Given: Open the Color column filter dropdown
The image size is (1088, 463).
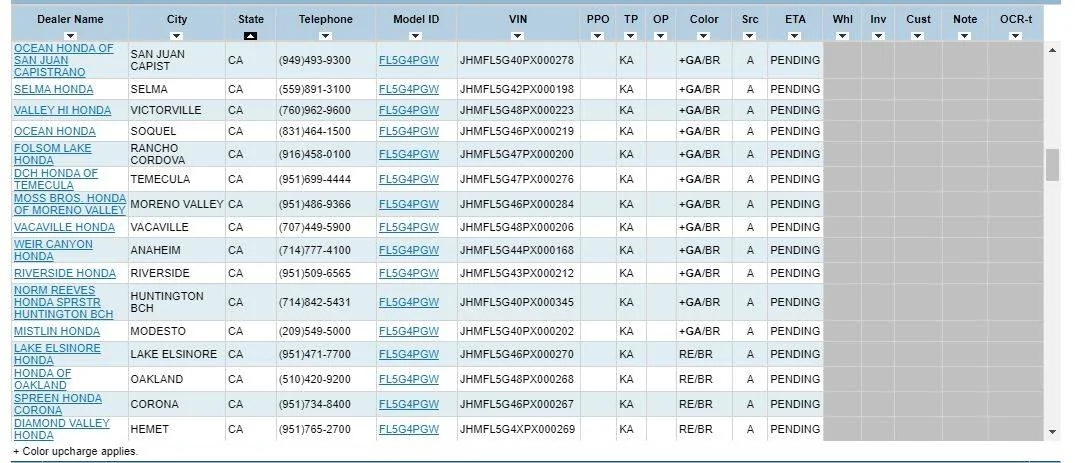Looking at the screenshot, I should click(704, 36).
